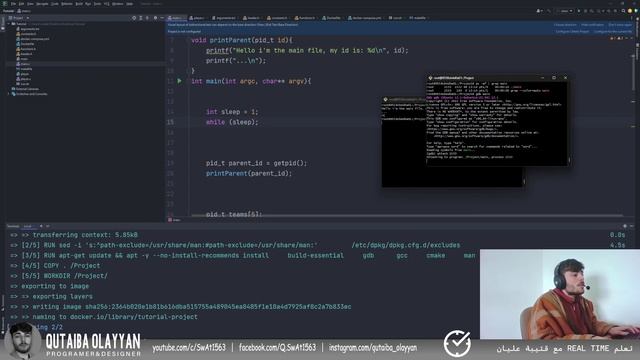Click the Debug button in top toolbar
Screen dimensions: 640x360
(585, 11)
